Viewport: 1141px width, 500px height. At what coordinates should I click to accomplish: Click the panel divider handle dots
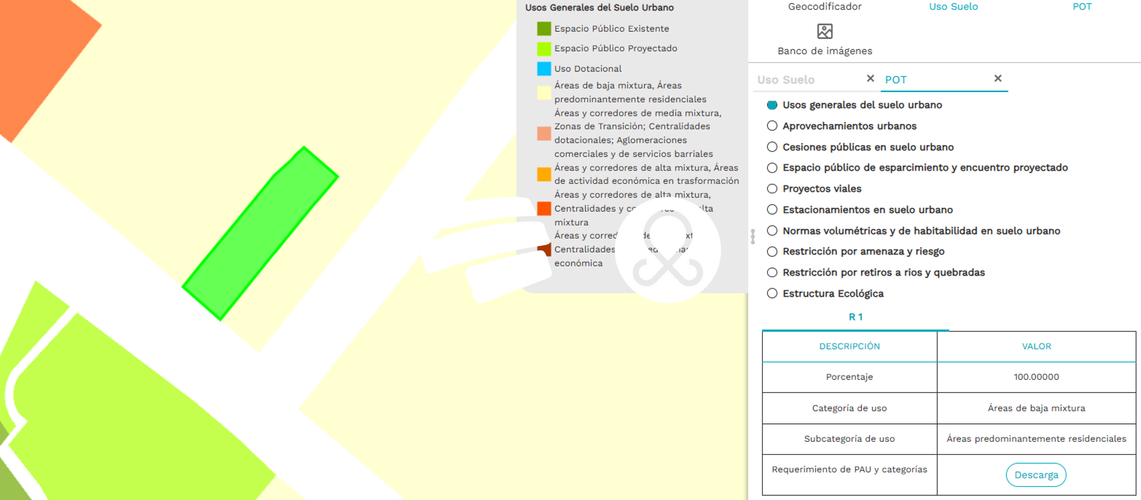point(753,237)
